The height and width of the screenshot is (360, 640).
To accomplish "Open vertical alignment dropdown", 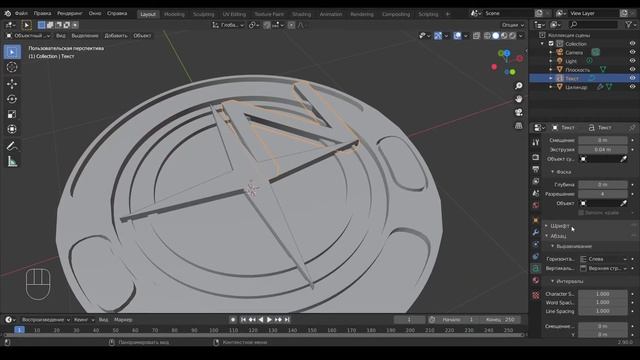I will coord(603,268).
